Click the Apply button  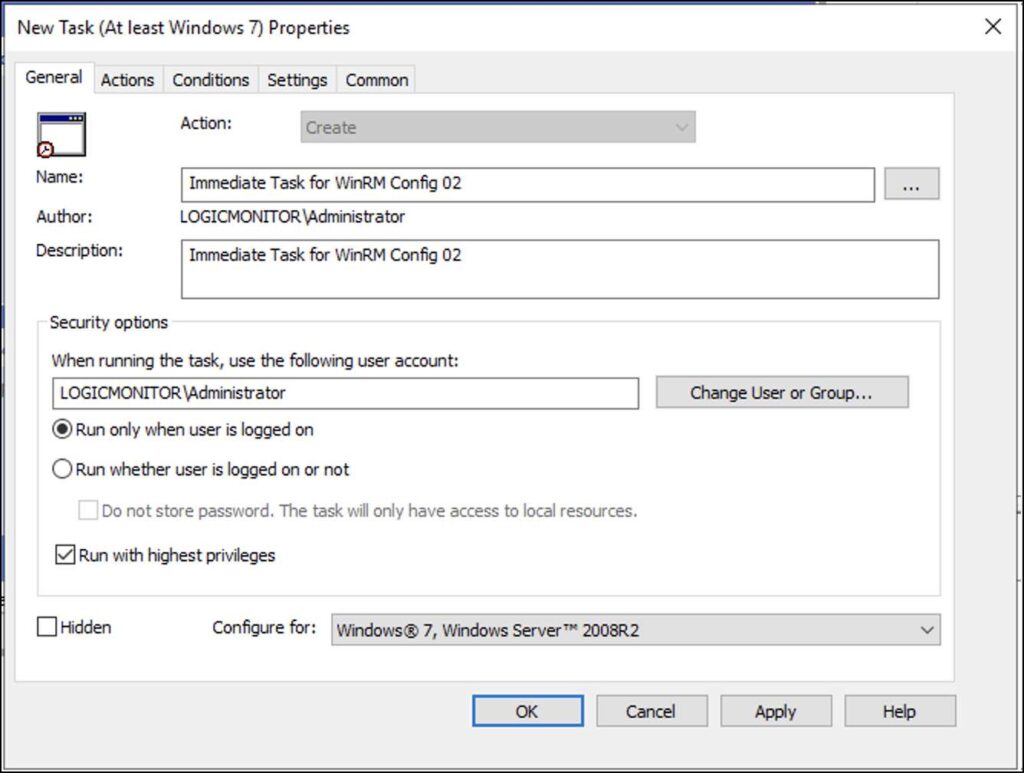coord(775,711)
